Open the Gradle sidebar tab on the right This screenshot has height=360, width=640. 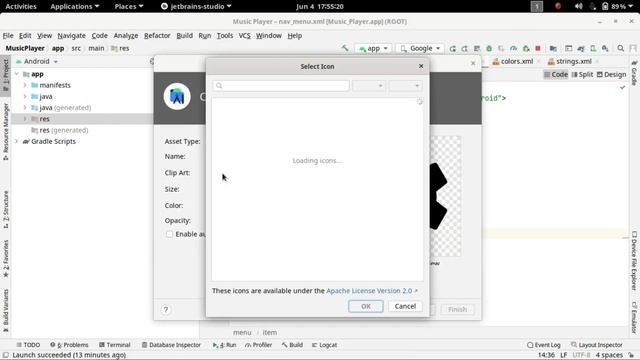click(634, 73)
